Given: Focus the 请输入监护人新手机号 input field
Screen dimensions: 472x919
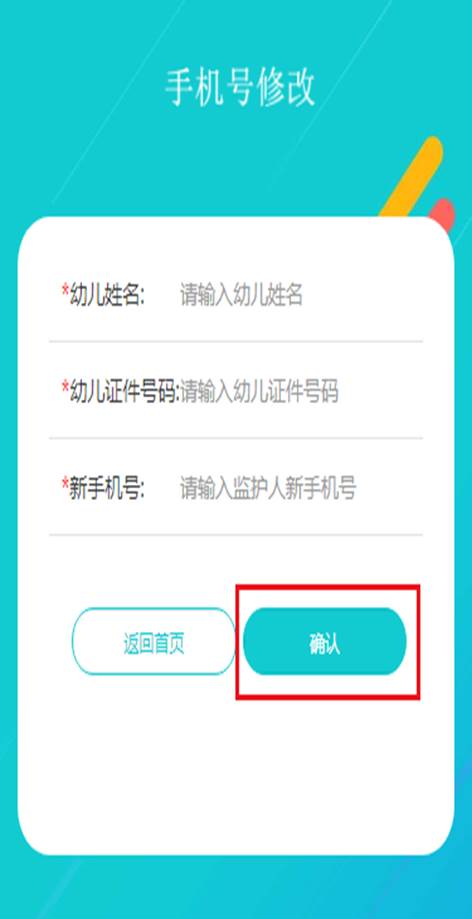Looking at the screenshot, I should pos(300,488).
